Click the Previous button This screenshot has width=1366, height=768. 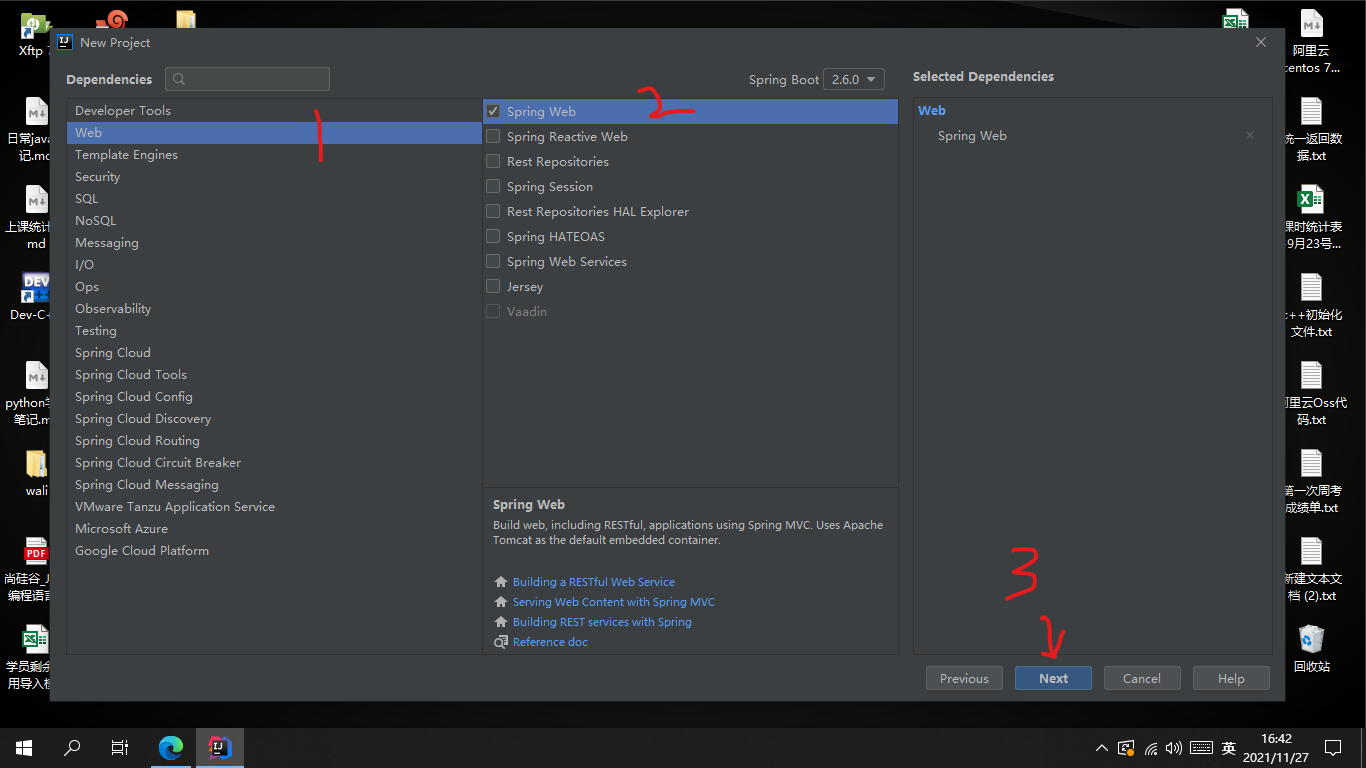point(964,678)
